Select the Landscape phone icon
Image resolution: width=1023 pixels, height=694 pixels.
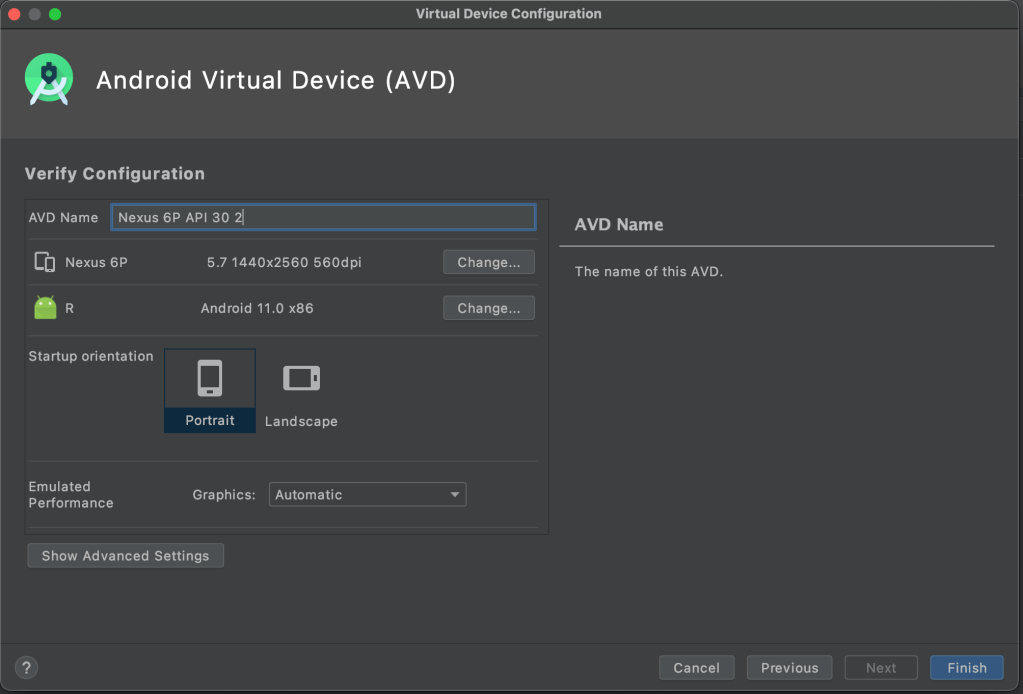[301, 378]
